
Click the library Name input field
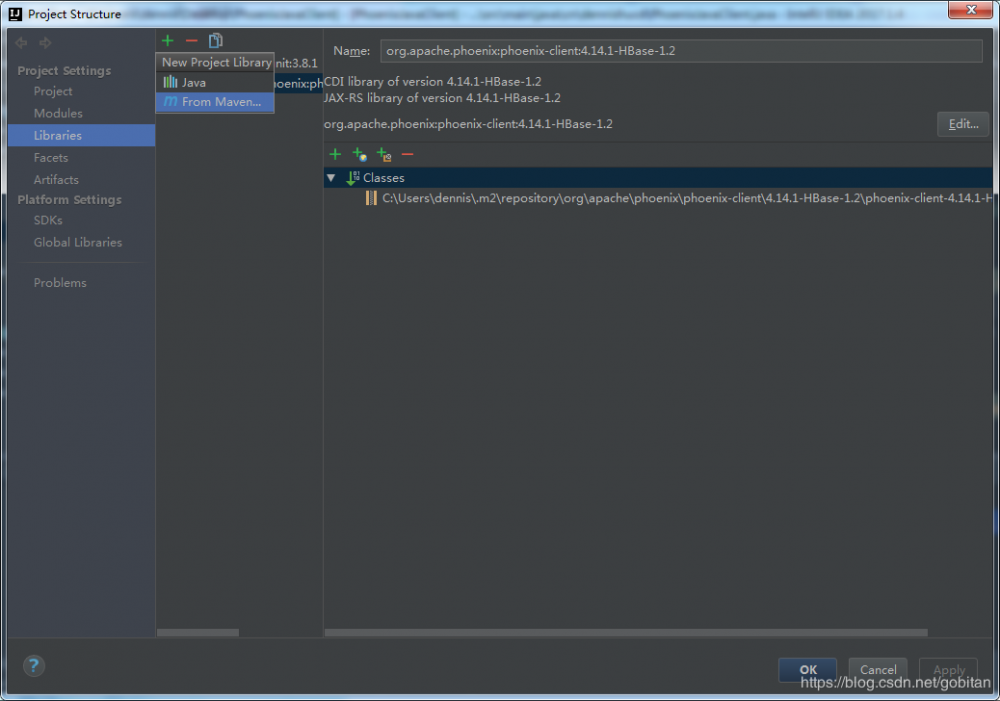[x=681, y=51]
